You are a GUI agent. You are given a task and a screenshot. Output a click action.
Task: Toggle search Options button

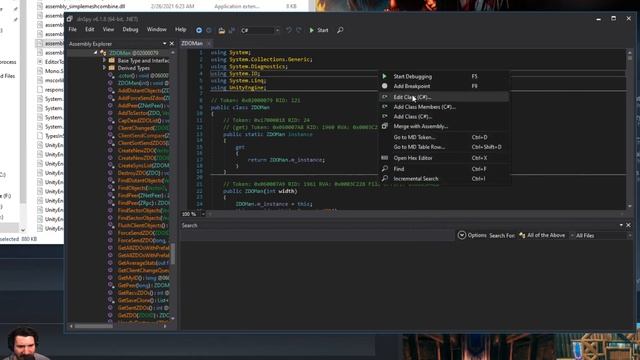pos(472,235)
